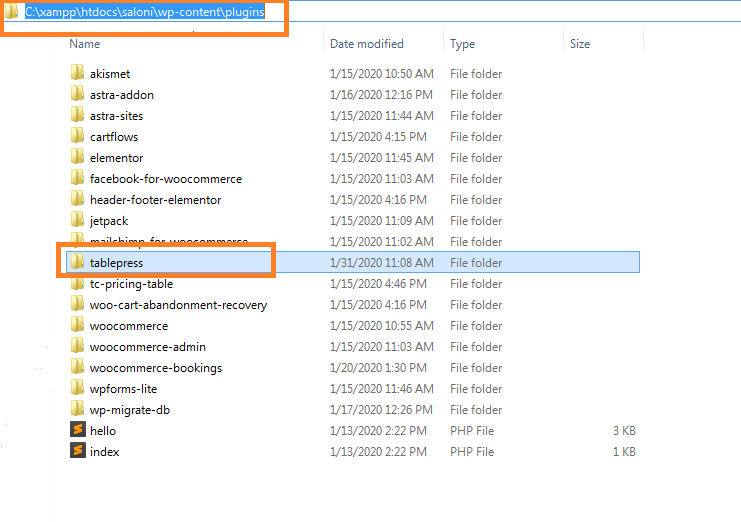Select the woocommerce folder name
741x522 pixels.
[x=129, y=326]
